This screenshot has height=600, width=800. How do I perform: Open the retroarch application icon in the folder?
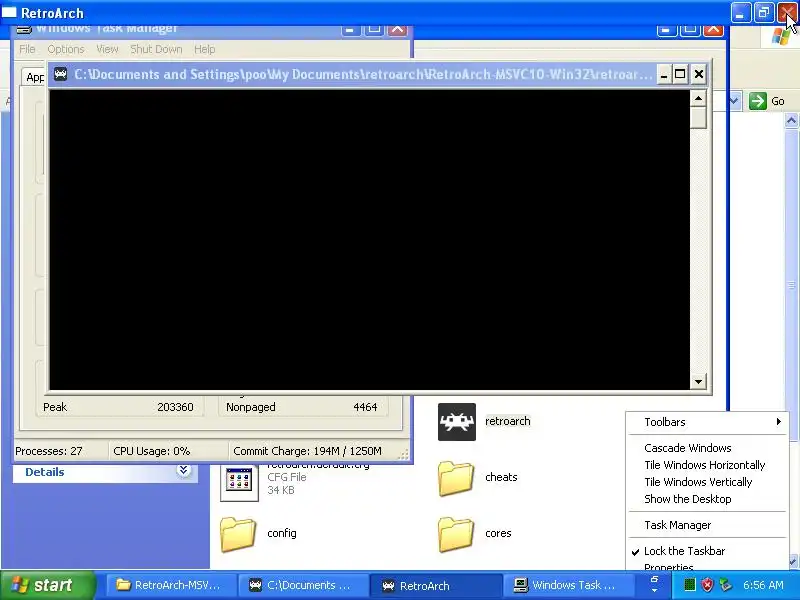tap(457, 422)
